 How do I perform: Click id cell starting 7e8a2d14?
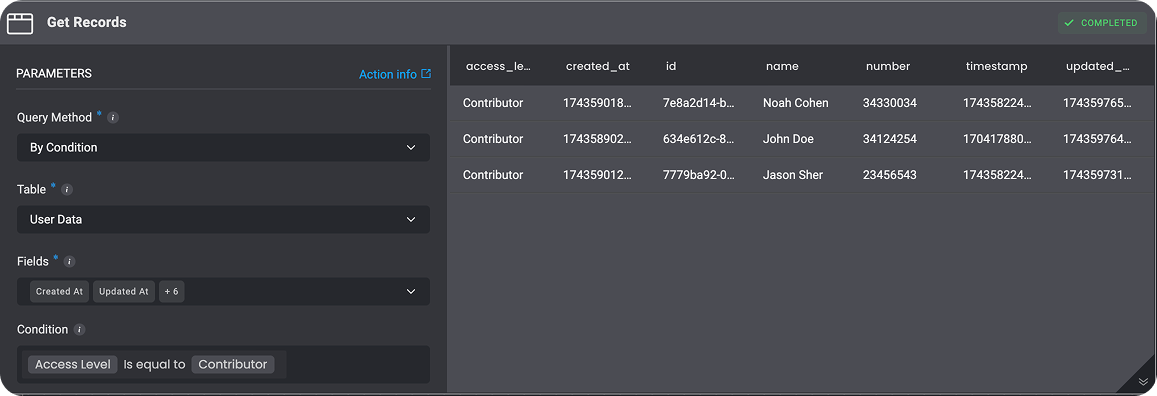click(698, 103)
